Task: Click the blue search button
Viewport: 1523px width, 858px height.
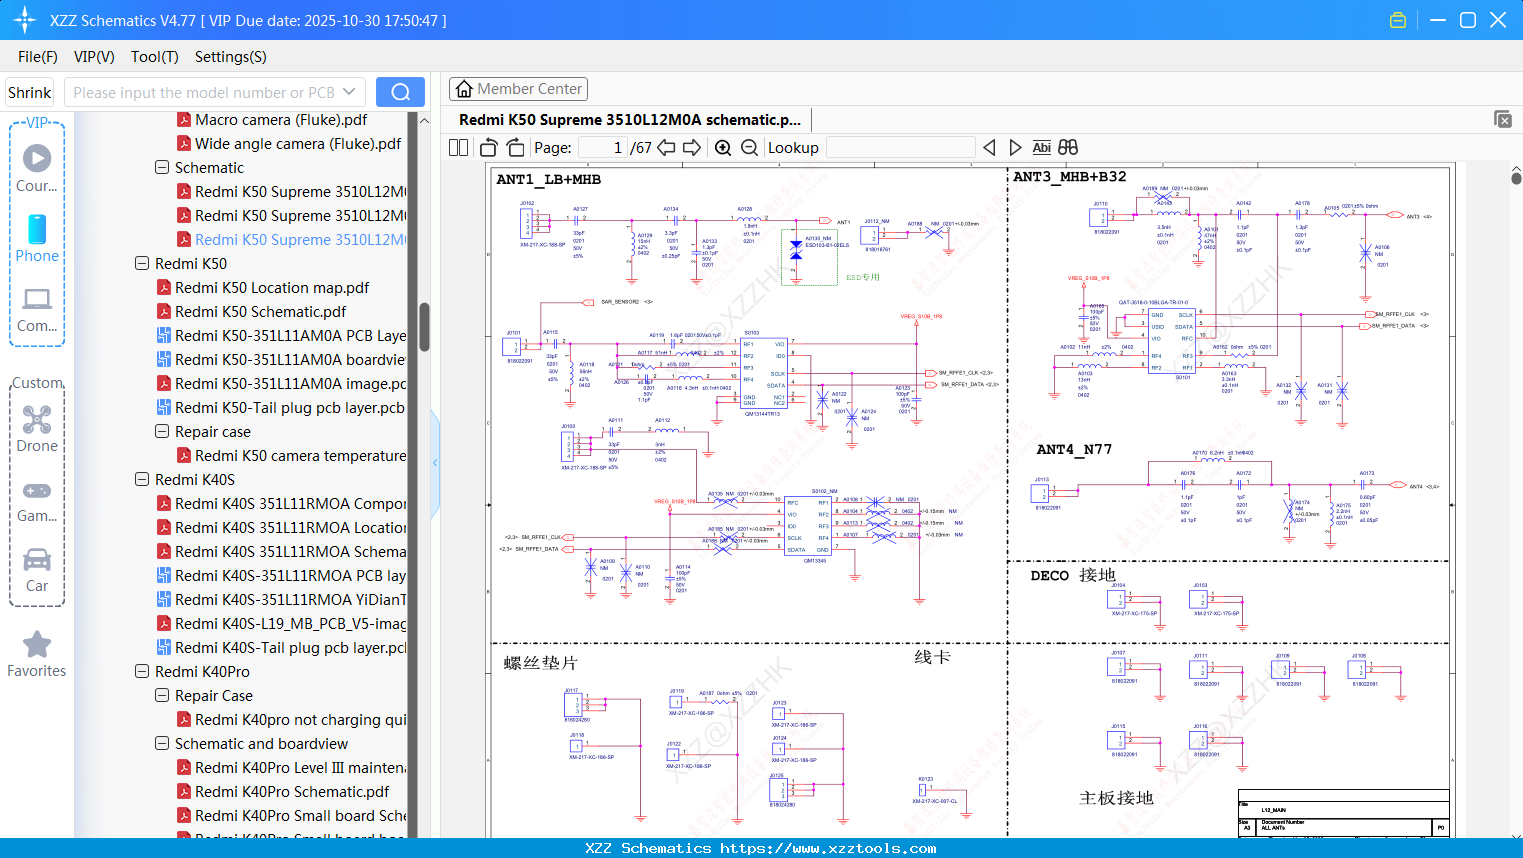Action: 400,92
